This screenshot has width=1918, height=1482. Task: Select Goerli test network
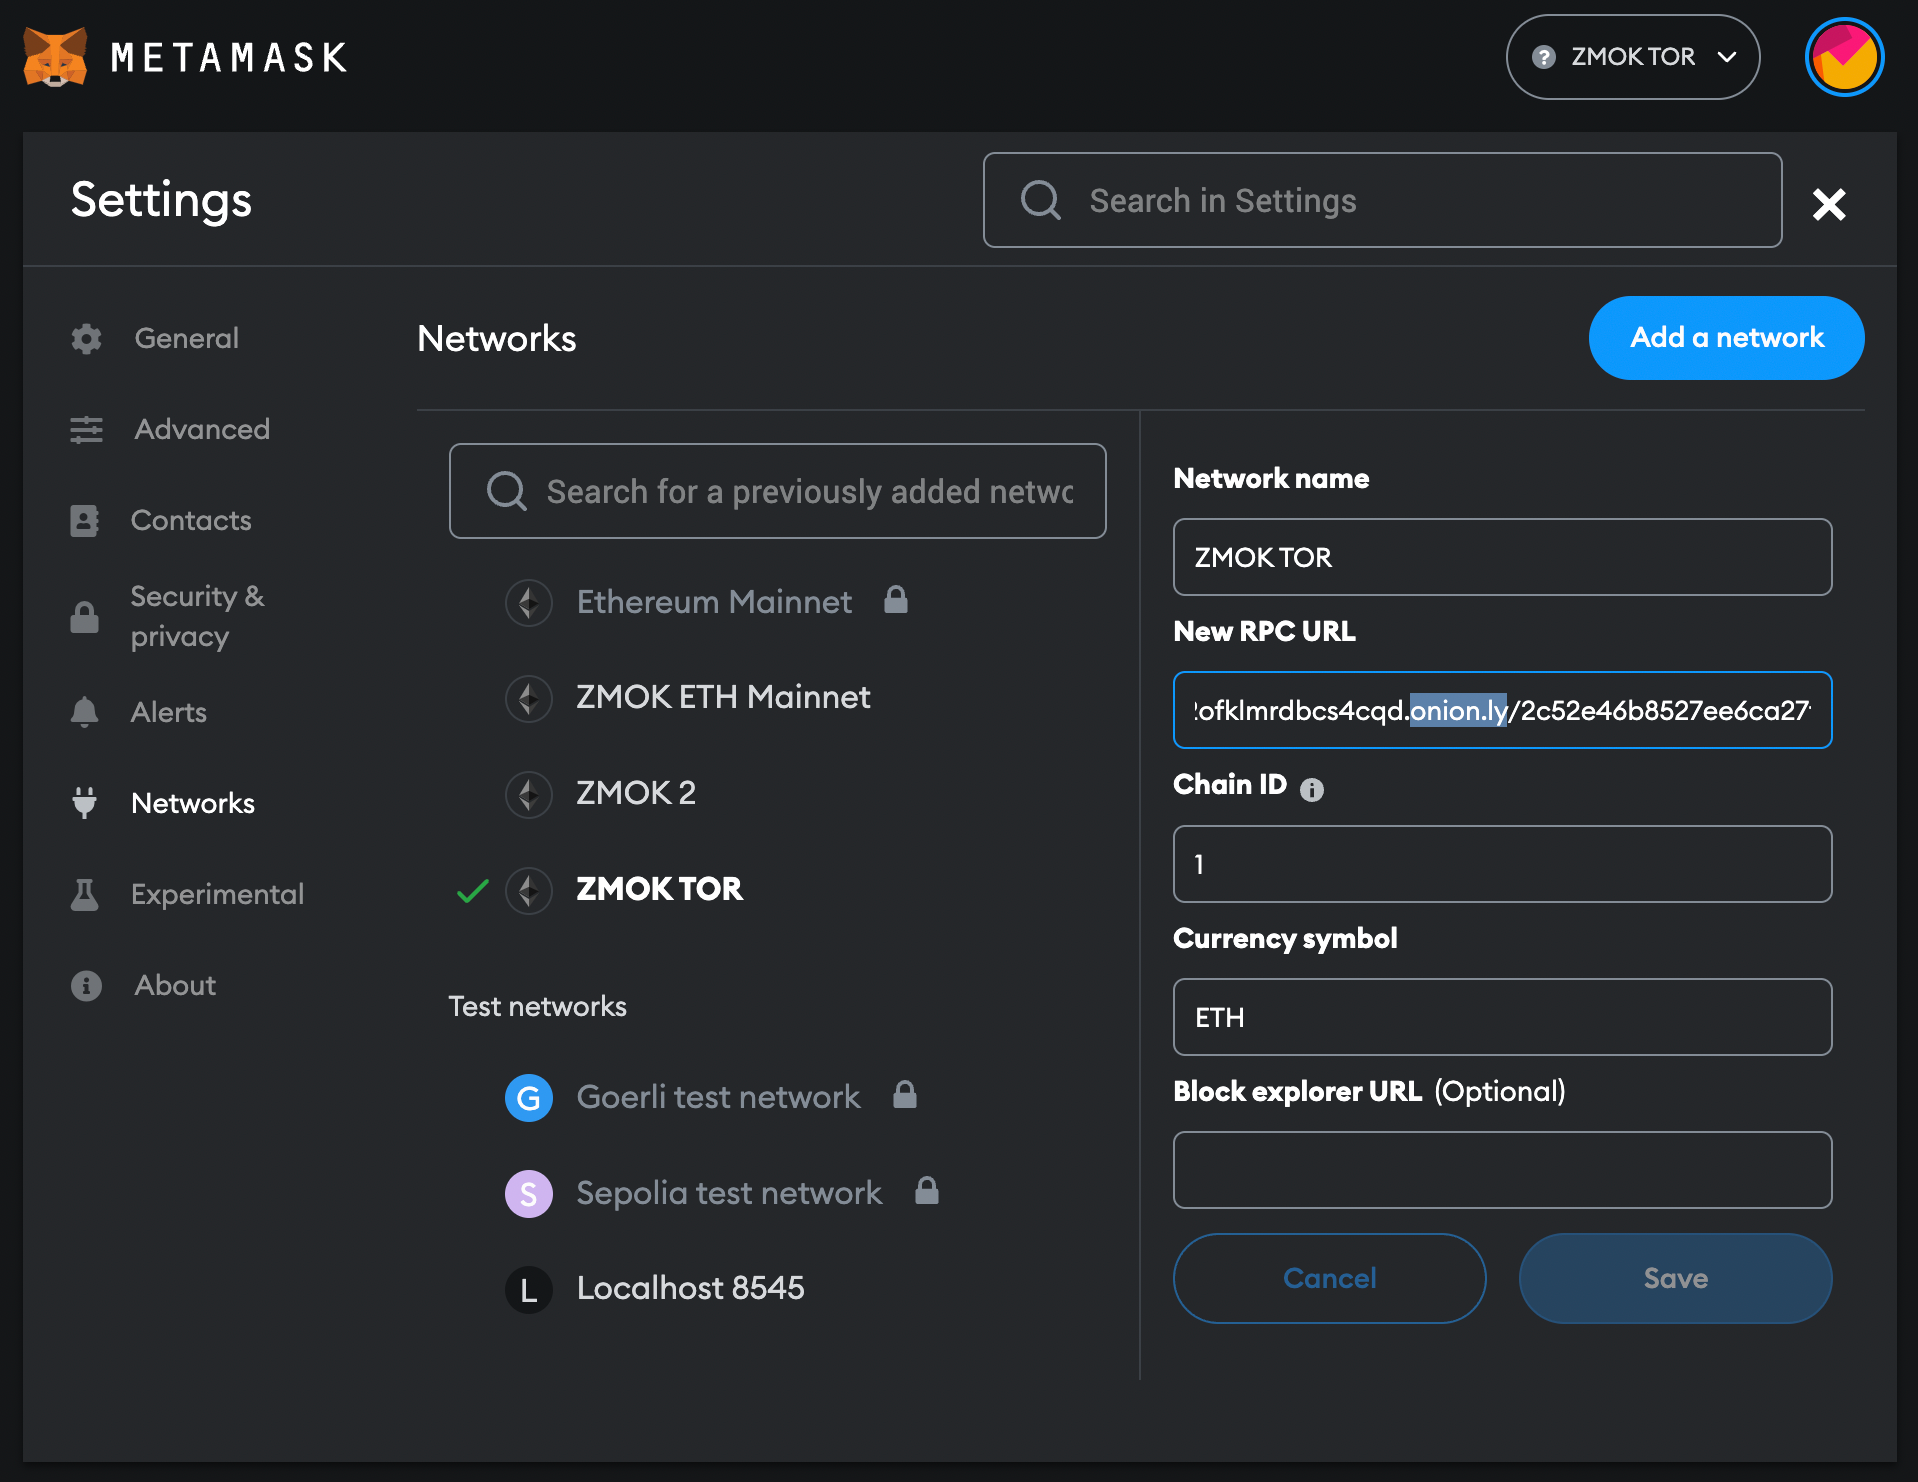pyautogui.click(x=718, y=1097)
